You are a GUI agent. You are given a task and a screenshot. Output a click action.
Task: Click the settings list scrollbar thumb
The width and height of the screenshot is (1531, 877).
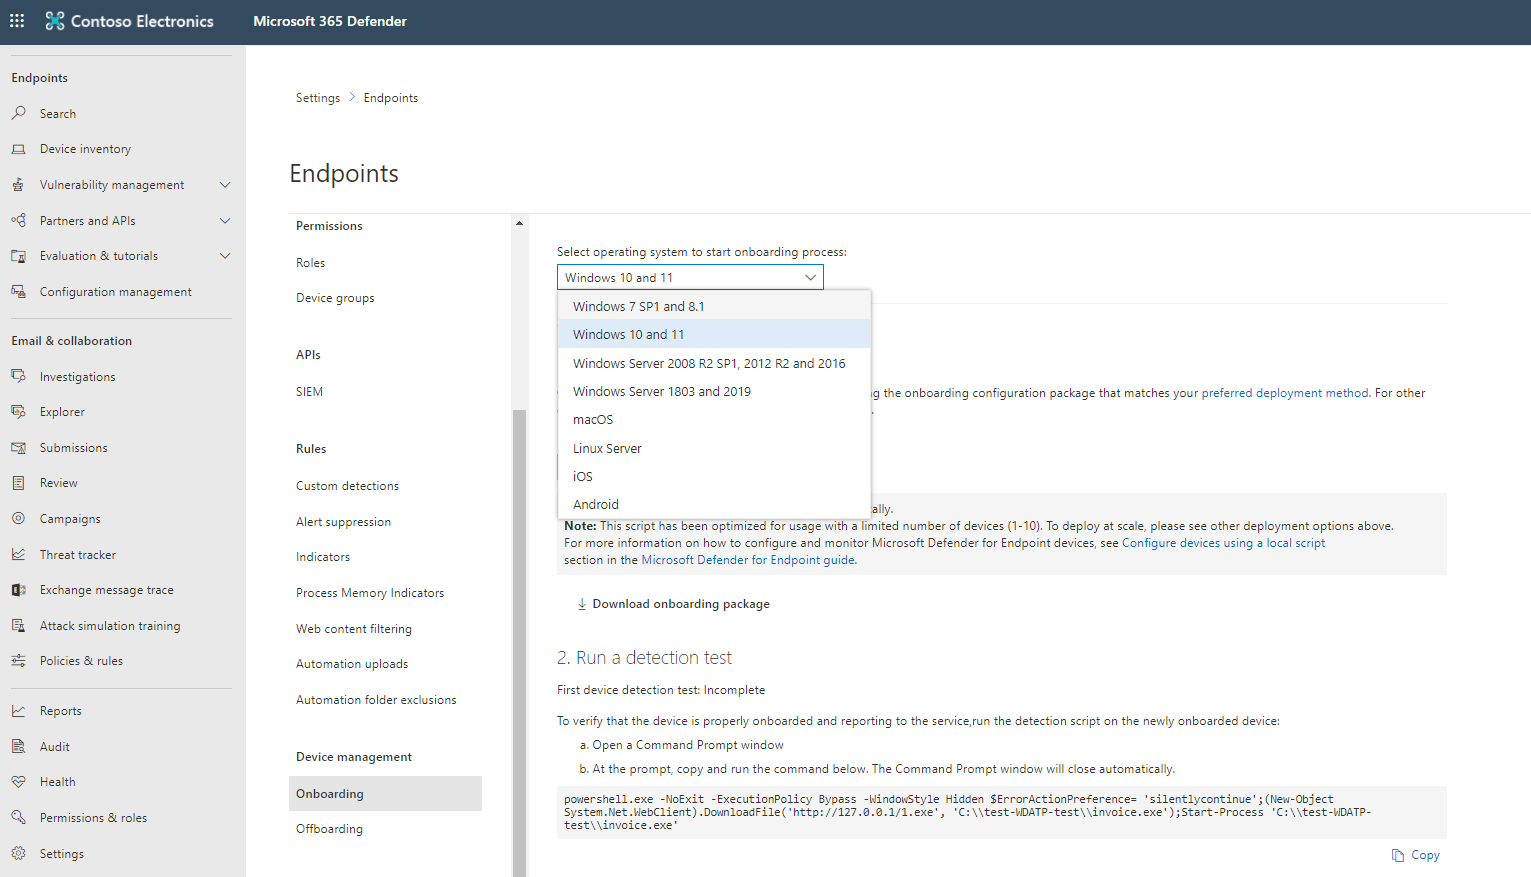[x=519, y=643]
